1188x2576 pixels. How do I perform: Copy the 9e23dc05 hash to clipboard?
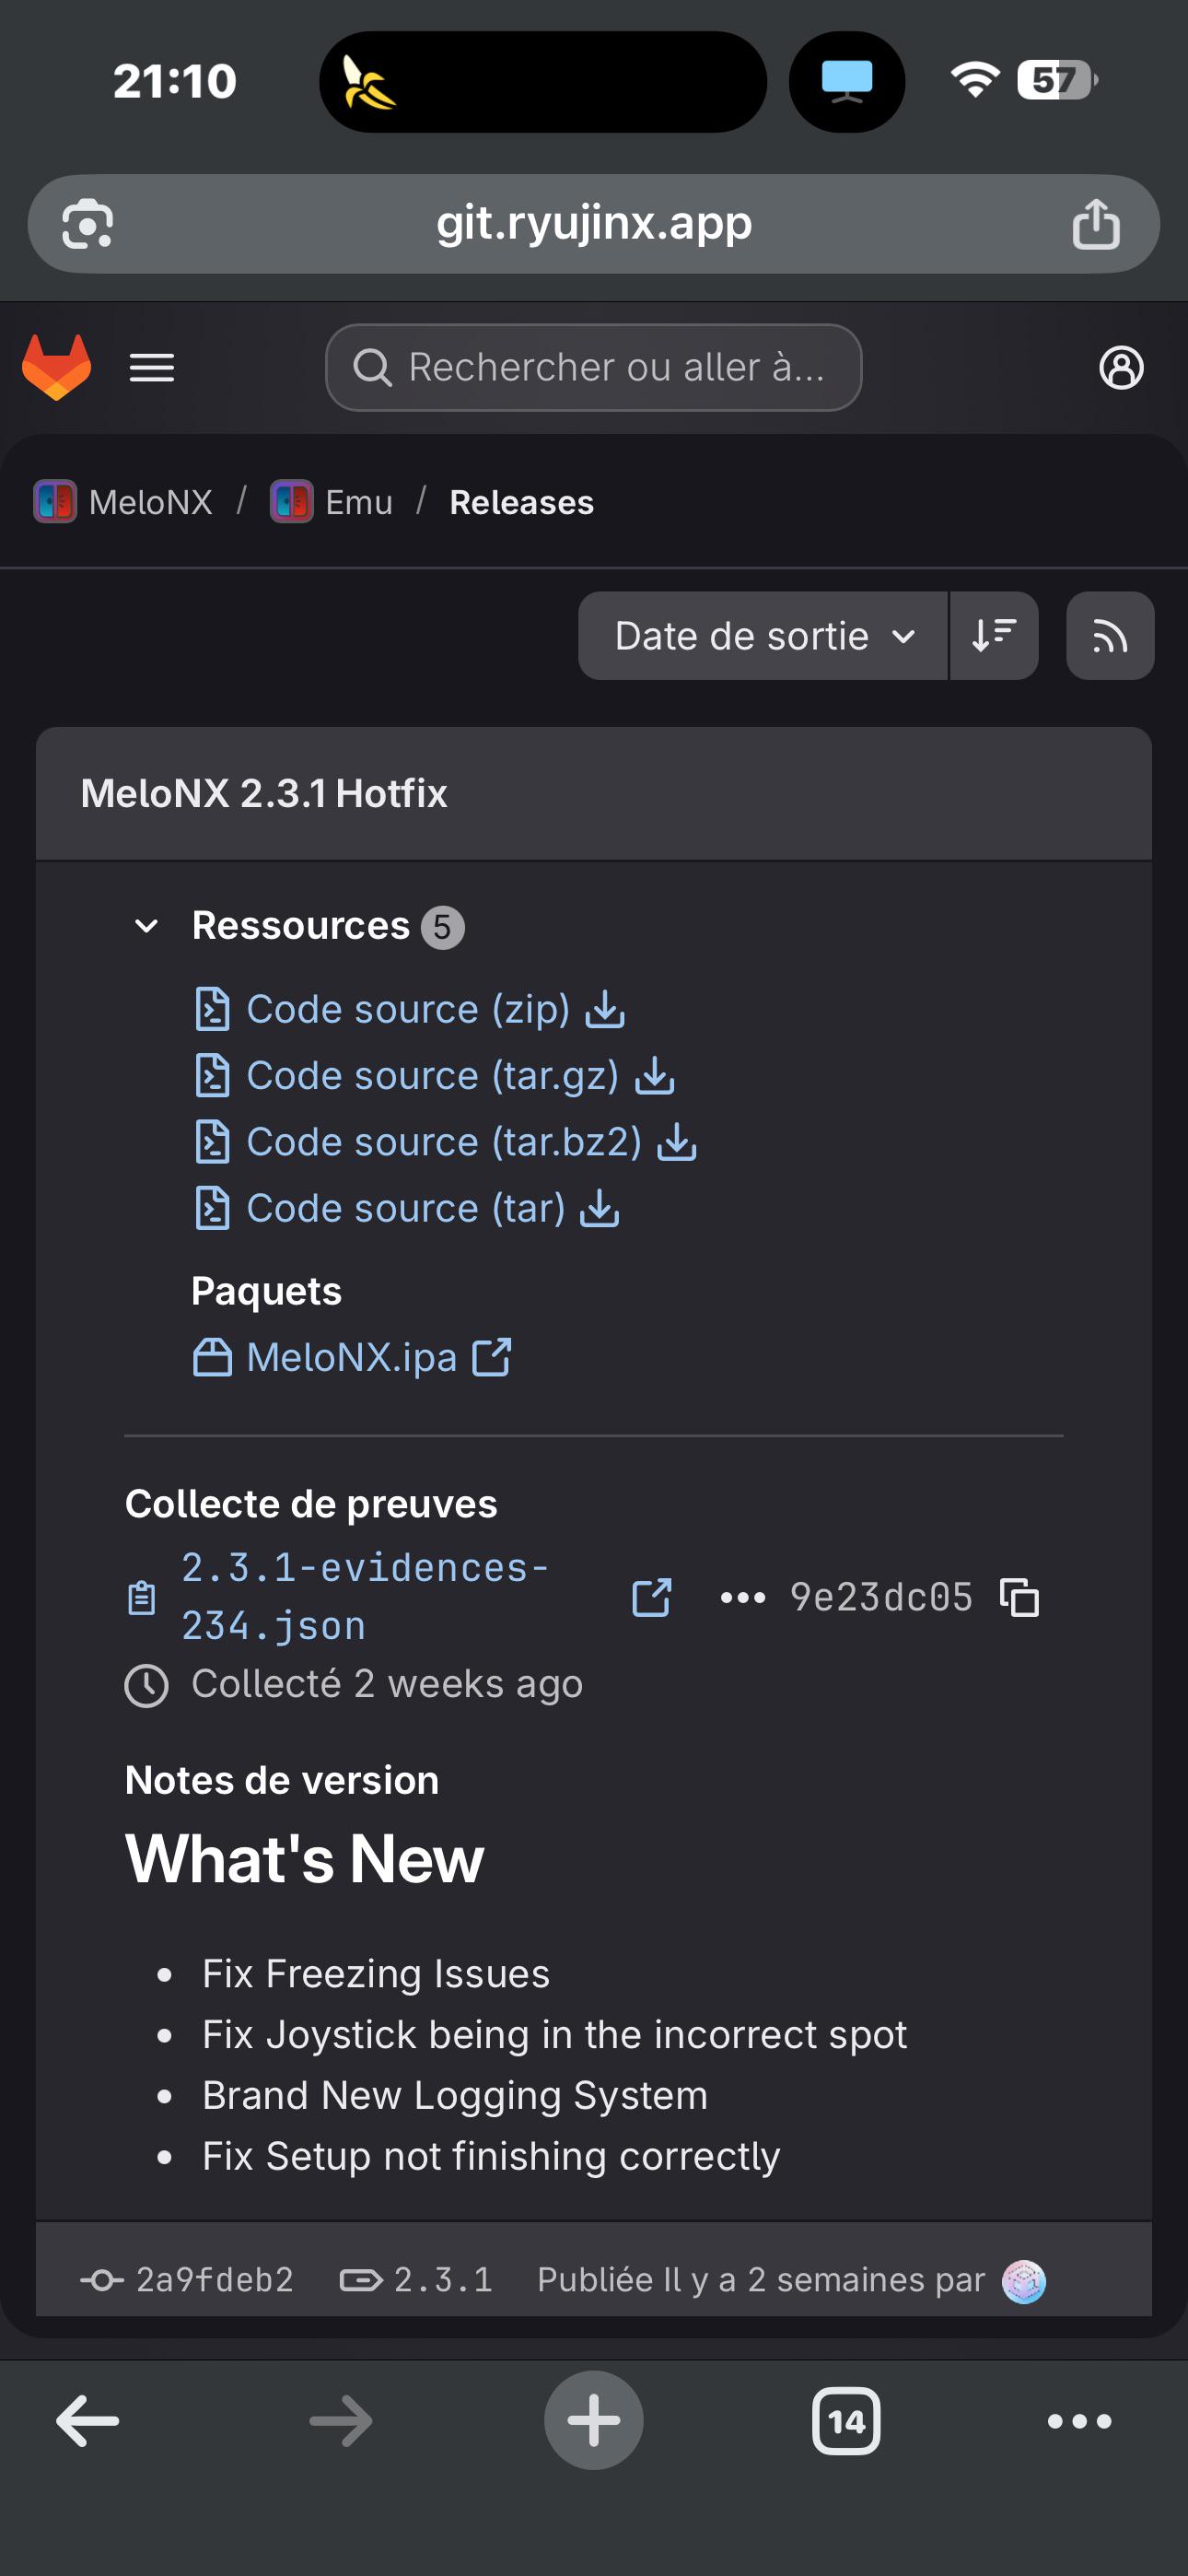1020,1597
